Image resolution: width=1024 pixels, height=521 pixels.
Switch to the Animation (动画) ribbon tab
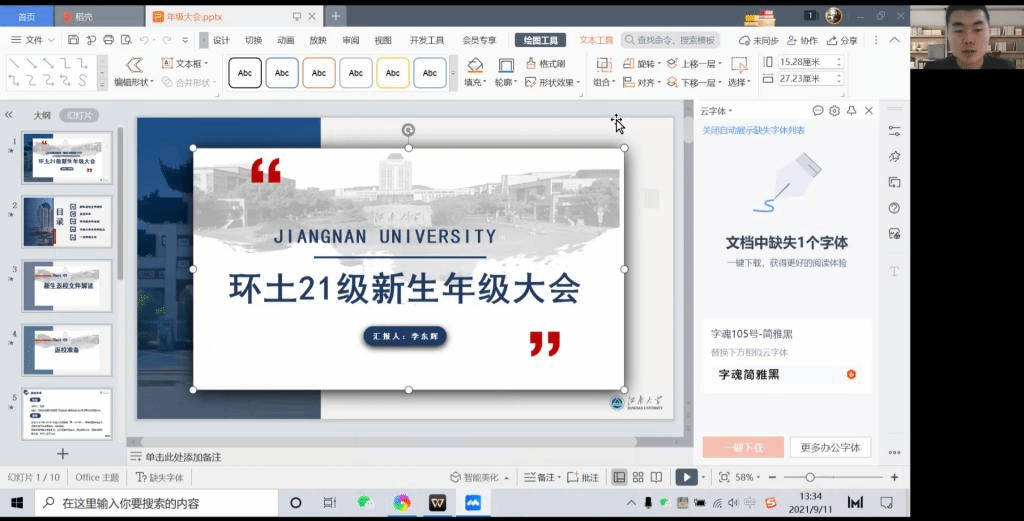click(x=285, y=40)
